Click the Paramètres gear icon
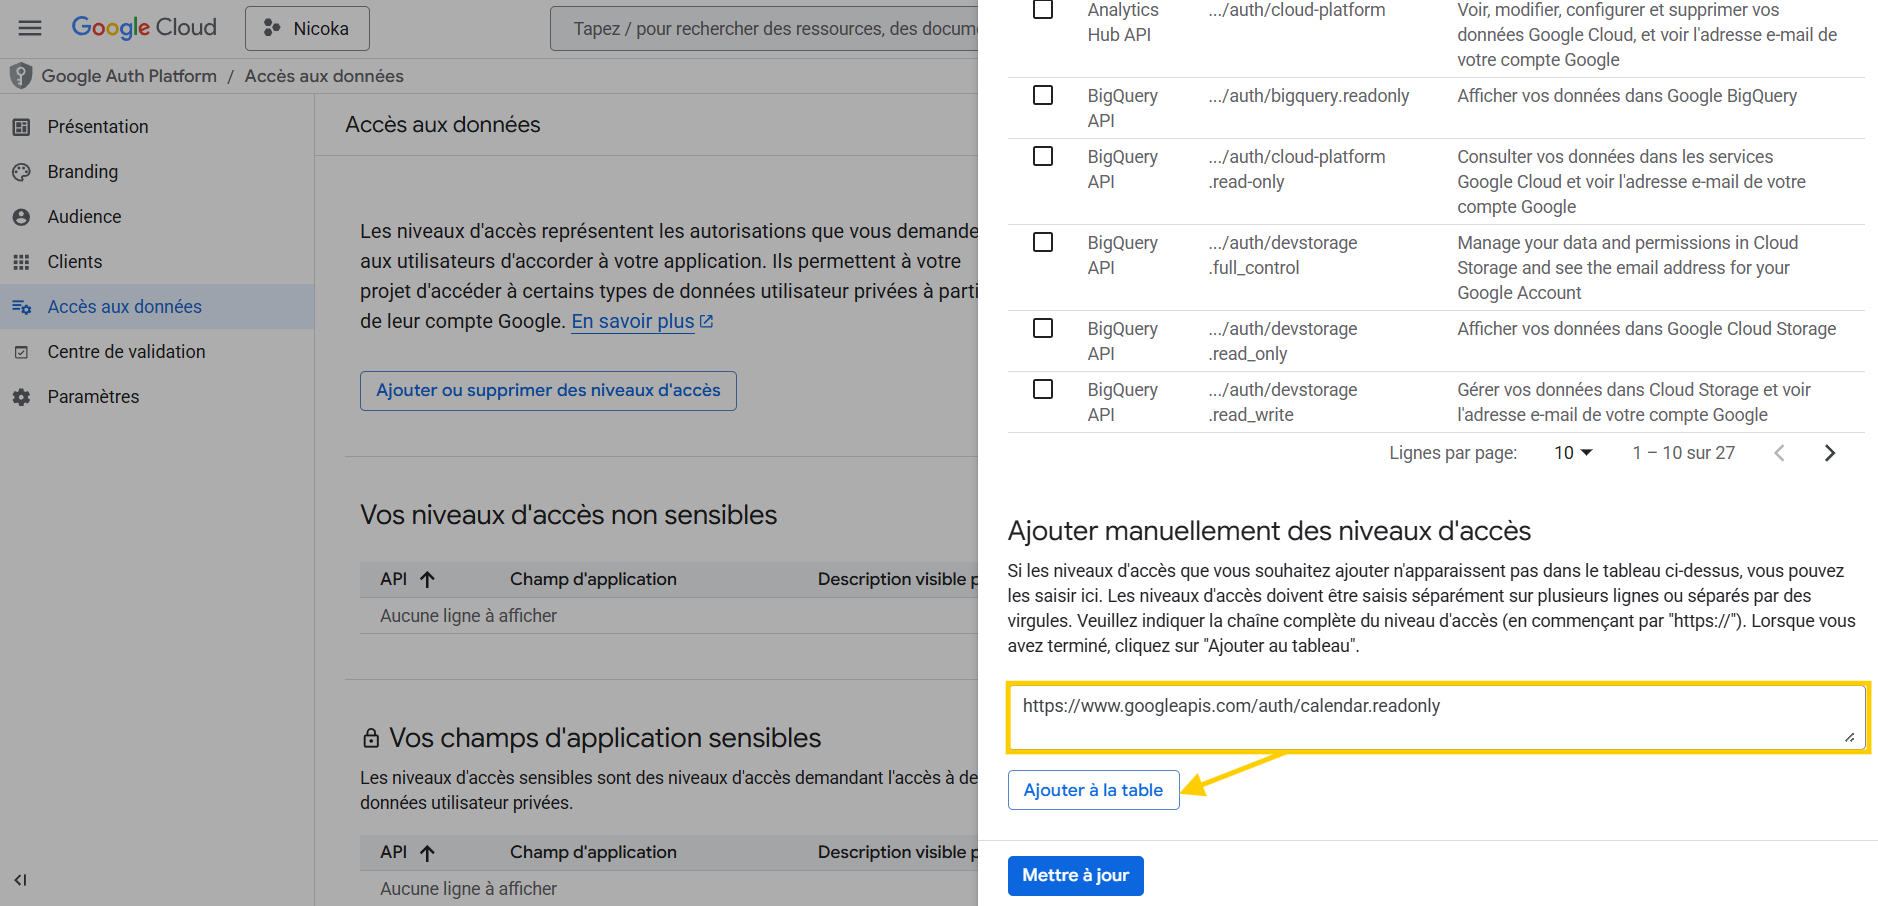1878x906 pixels. pos(21,397)
